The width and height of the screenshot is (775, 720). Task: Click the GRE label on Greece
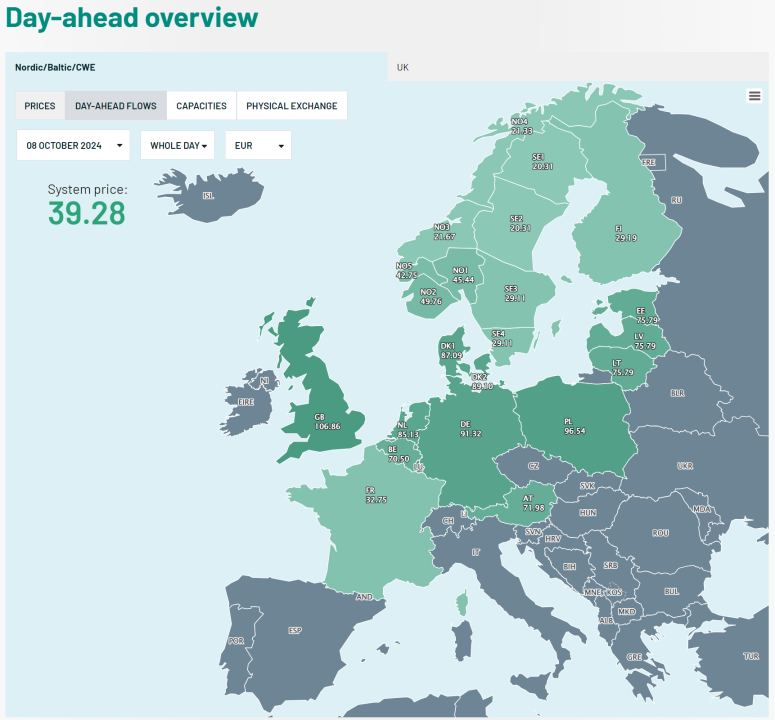635,657
